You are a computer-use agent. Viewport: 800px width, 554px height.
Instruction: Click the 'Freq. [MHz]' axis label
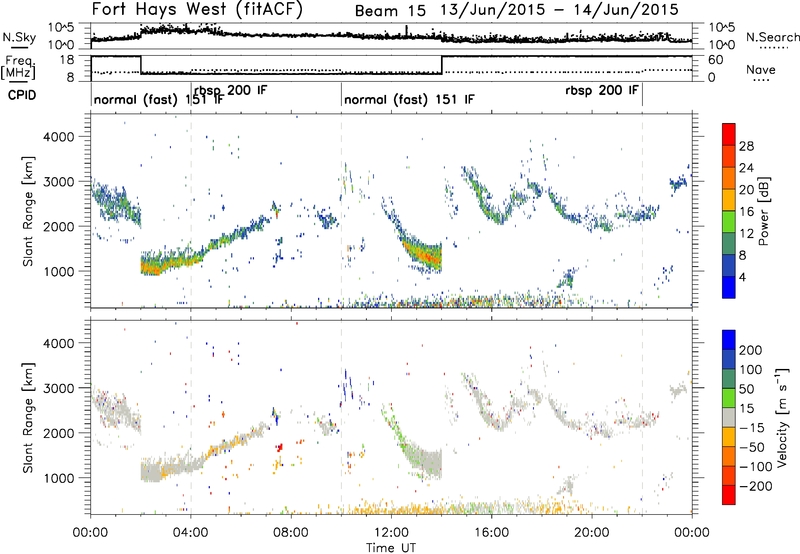tap(18, 67)
